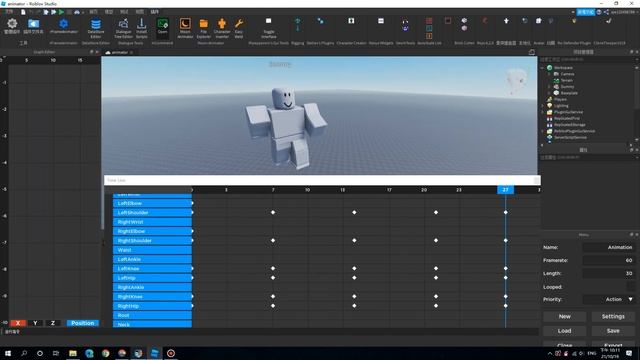Select Camera in the Explorer tree
This screenshot has width=640, height=360.
[567, 74]
